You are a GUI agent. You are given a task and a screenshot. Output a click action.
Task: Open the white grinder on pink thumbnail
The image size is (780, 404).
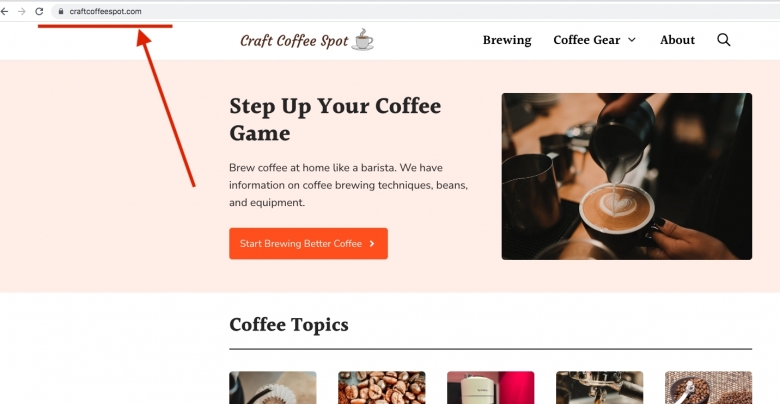pos(490,388)
